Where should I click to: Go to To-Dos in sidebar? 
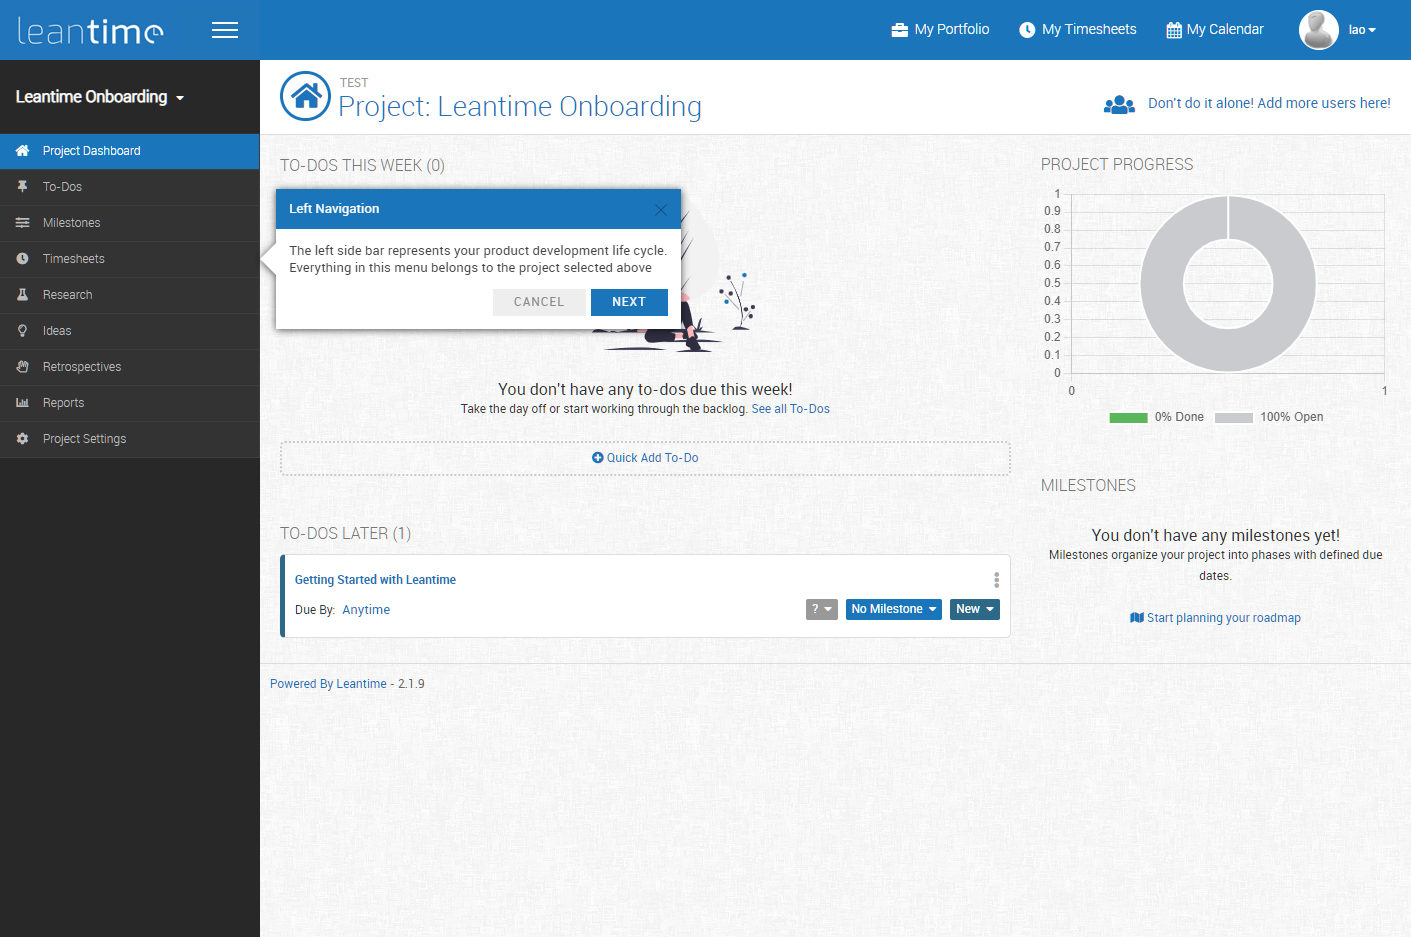coord(130,187)
